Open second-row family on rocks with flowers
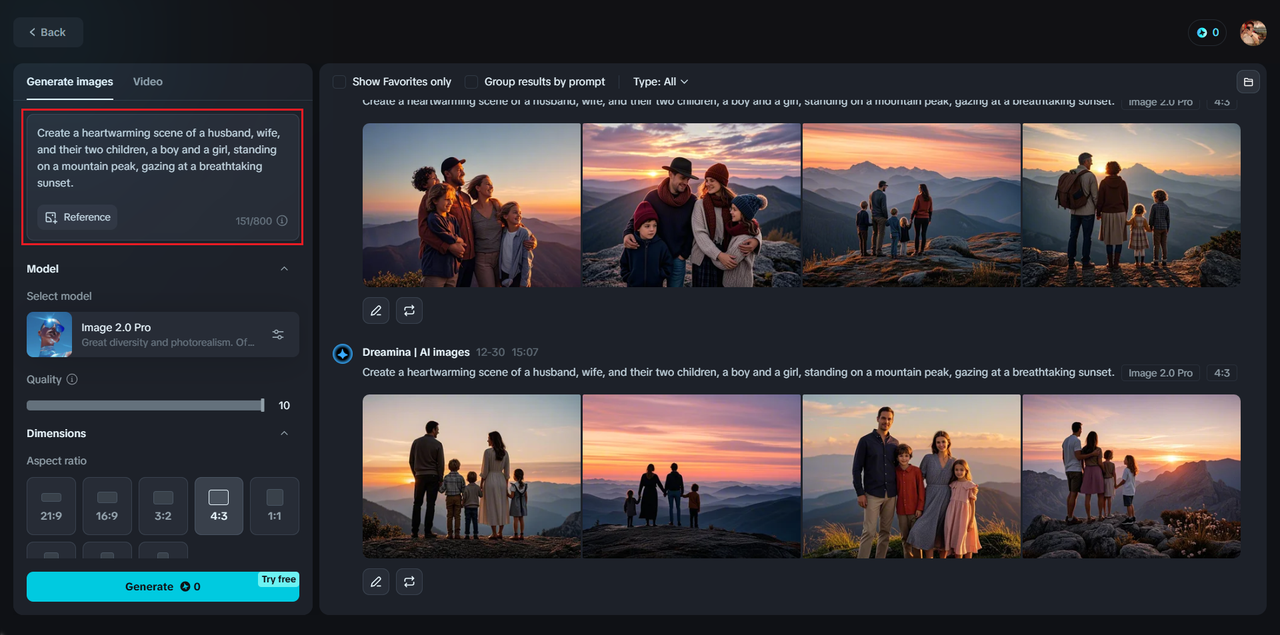This screenshot has width=1280, height=635. pyautogui.click(x=1132, y=476)
